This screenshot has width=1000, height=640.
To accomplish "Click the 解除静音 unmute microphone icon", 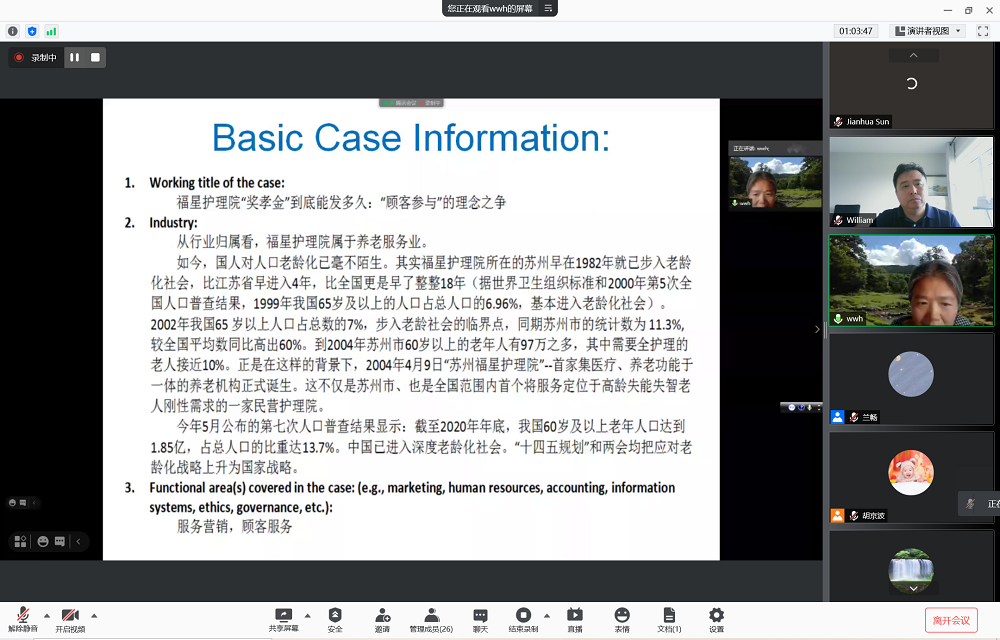I will (x=22, y=615).
